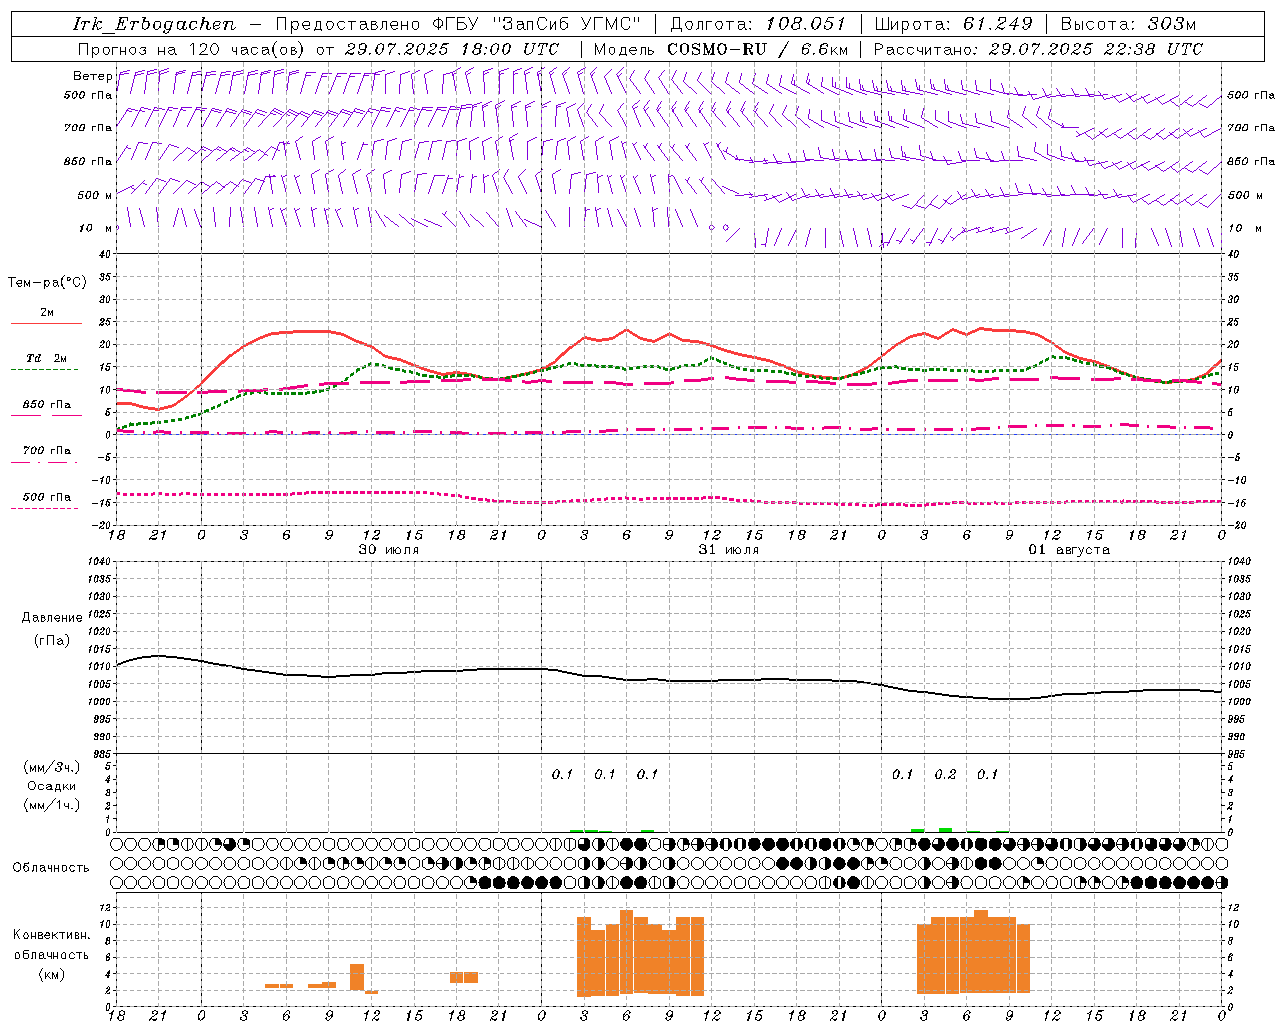Click the Давление pressure panel label

(x=52, y=618)
